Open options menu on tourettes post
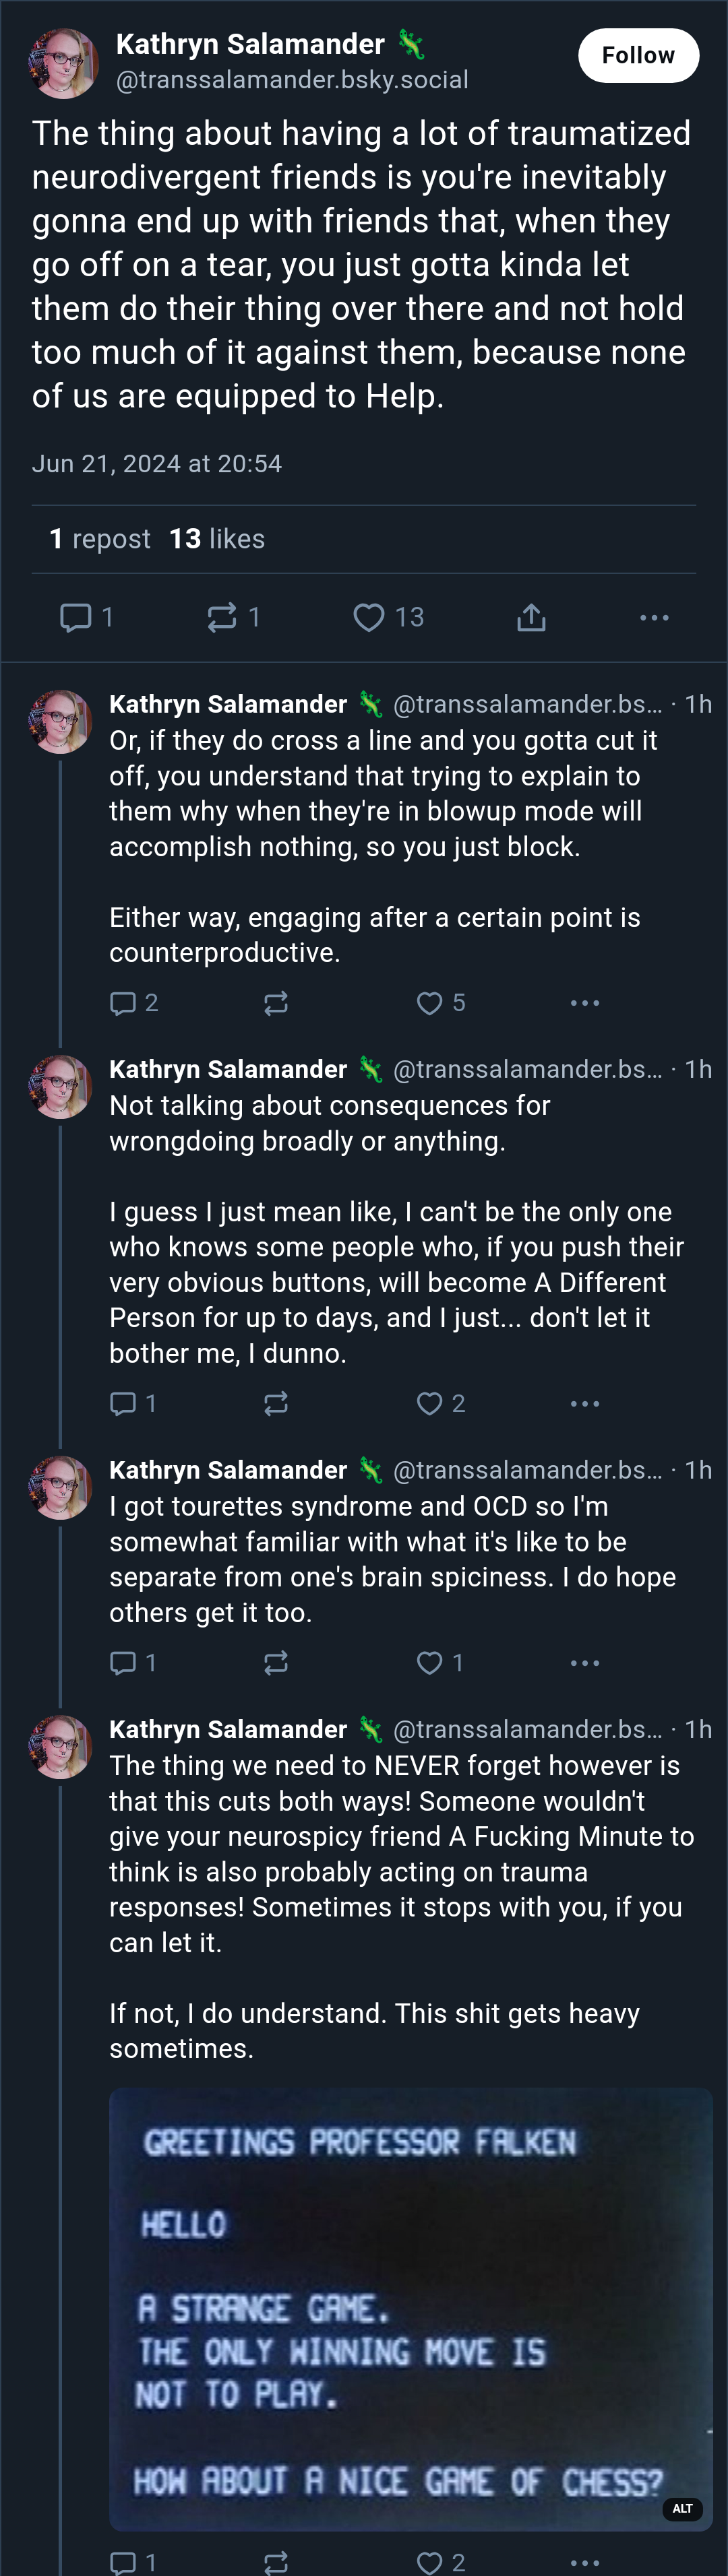 585,1663
